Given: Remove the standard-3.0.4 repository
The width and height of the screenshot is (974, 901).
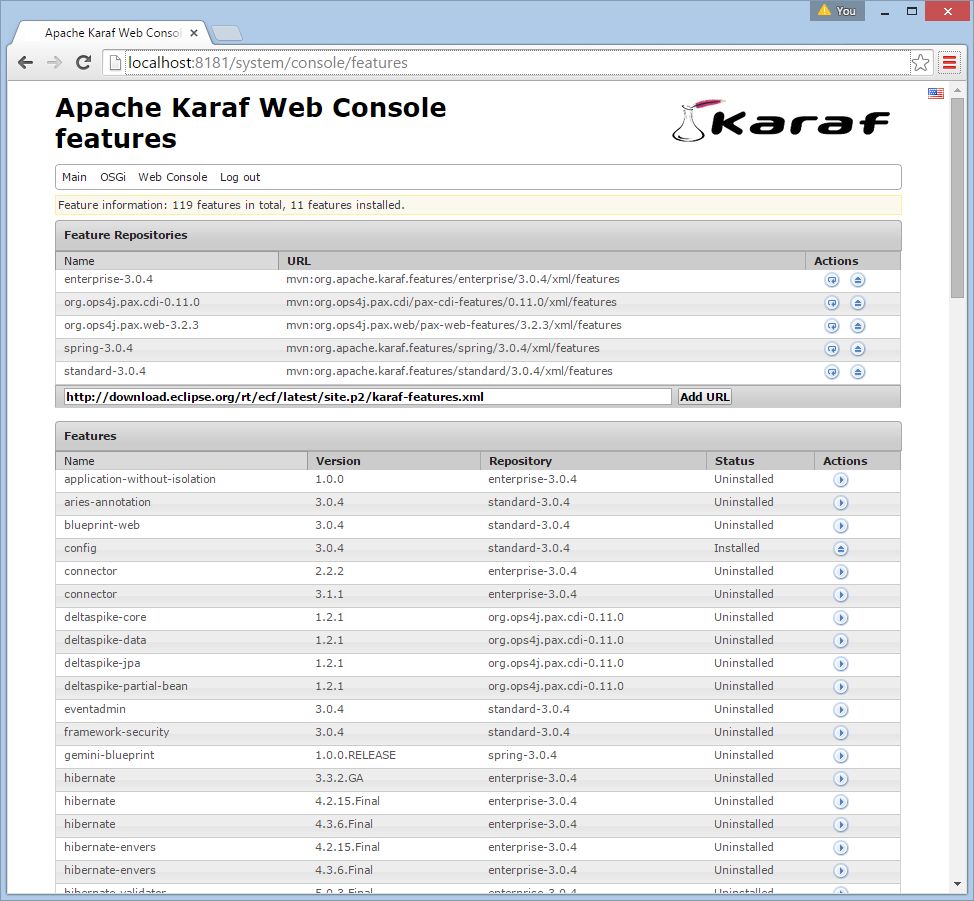Looking at the screenshot, I should pyautogui.click(x=858, y=372).
